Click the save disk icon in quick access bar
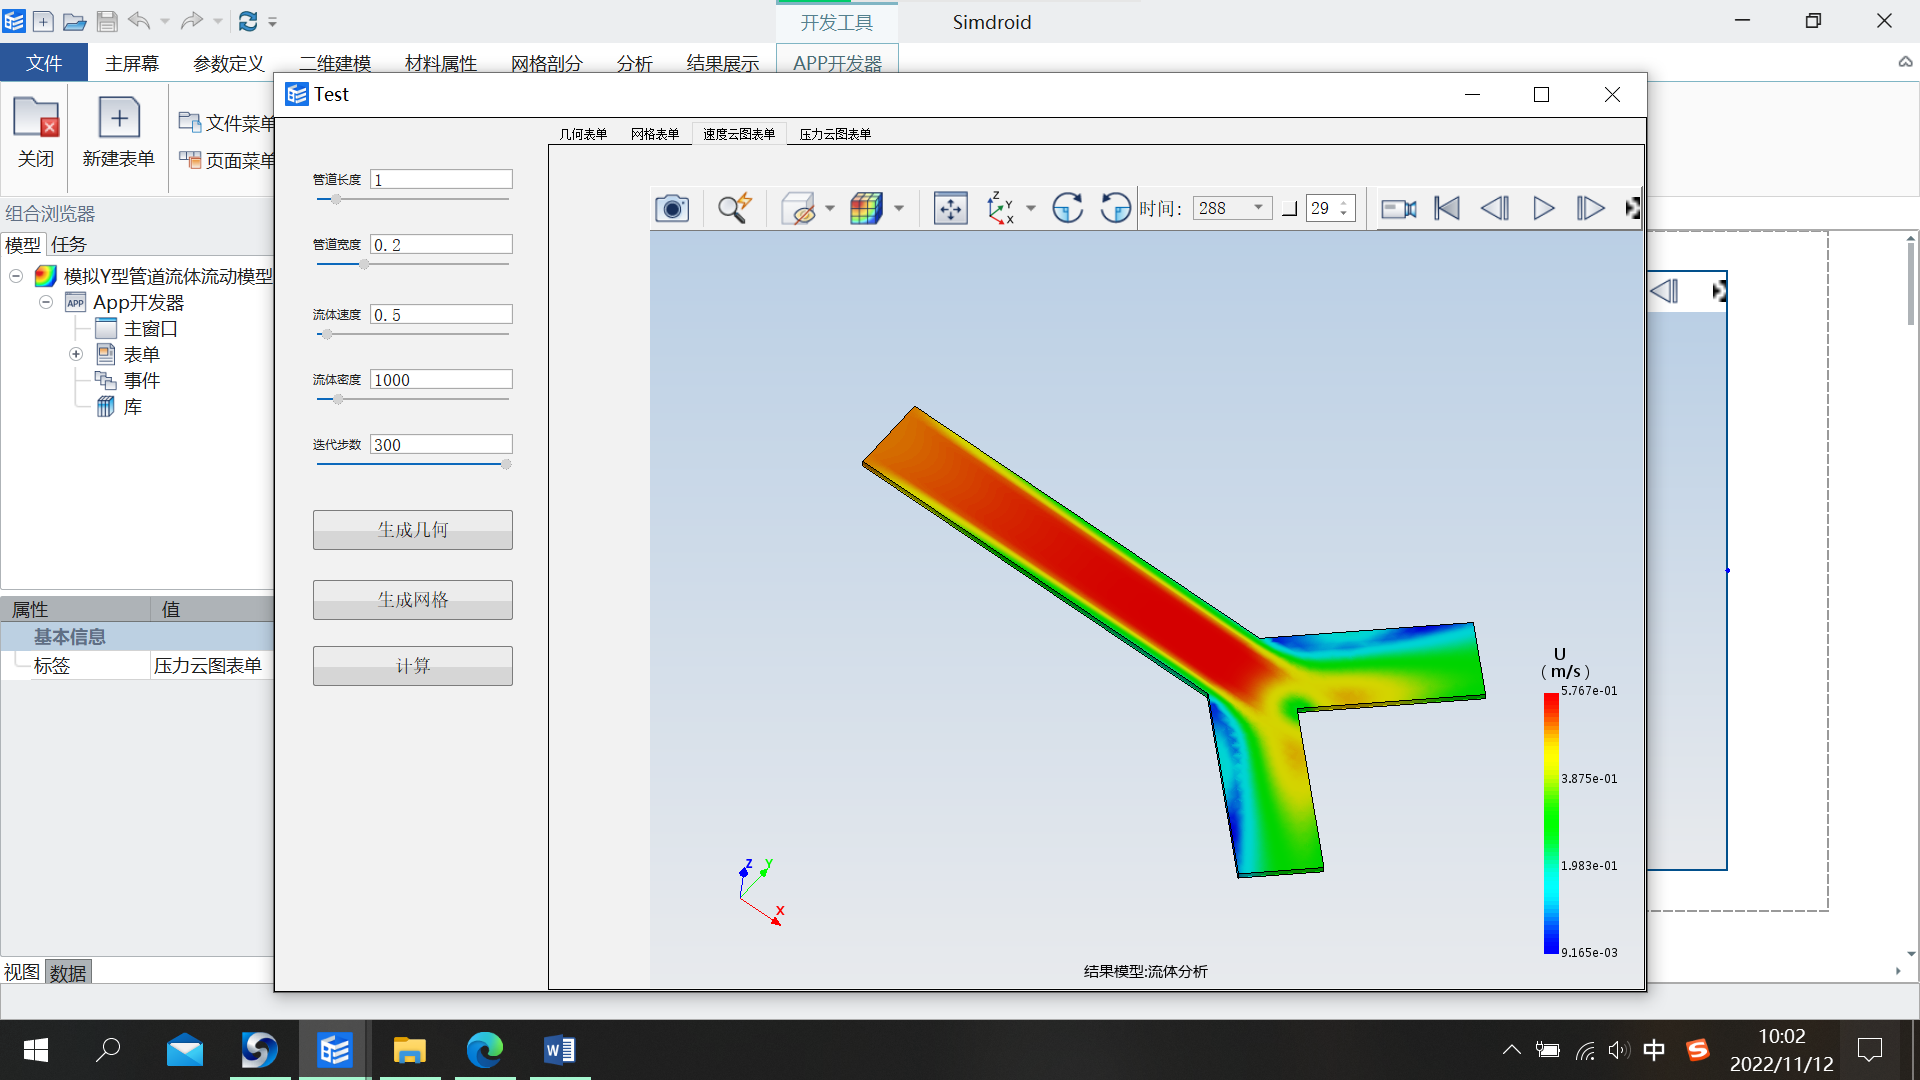The height and width of the screenshot is (1080, 1920). pyautogui.click(x=107, y=21)
